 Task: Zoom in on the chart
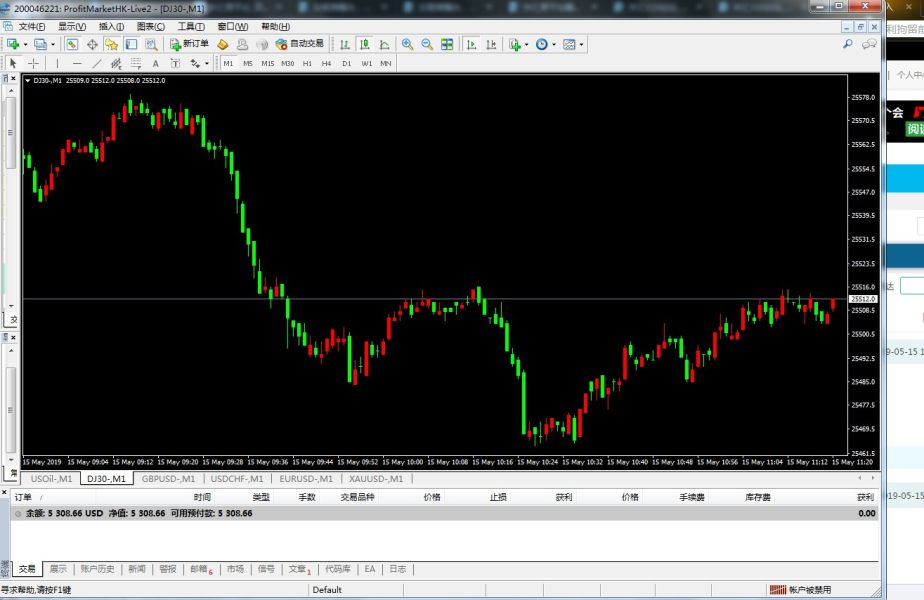tap(407, 44)
